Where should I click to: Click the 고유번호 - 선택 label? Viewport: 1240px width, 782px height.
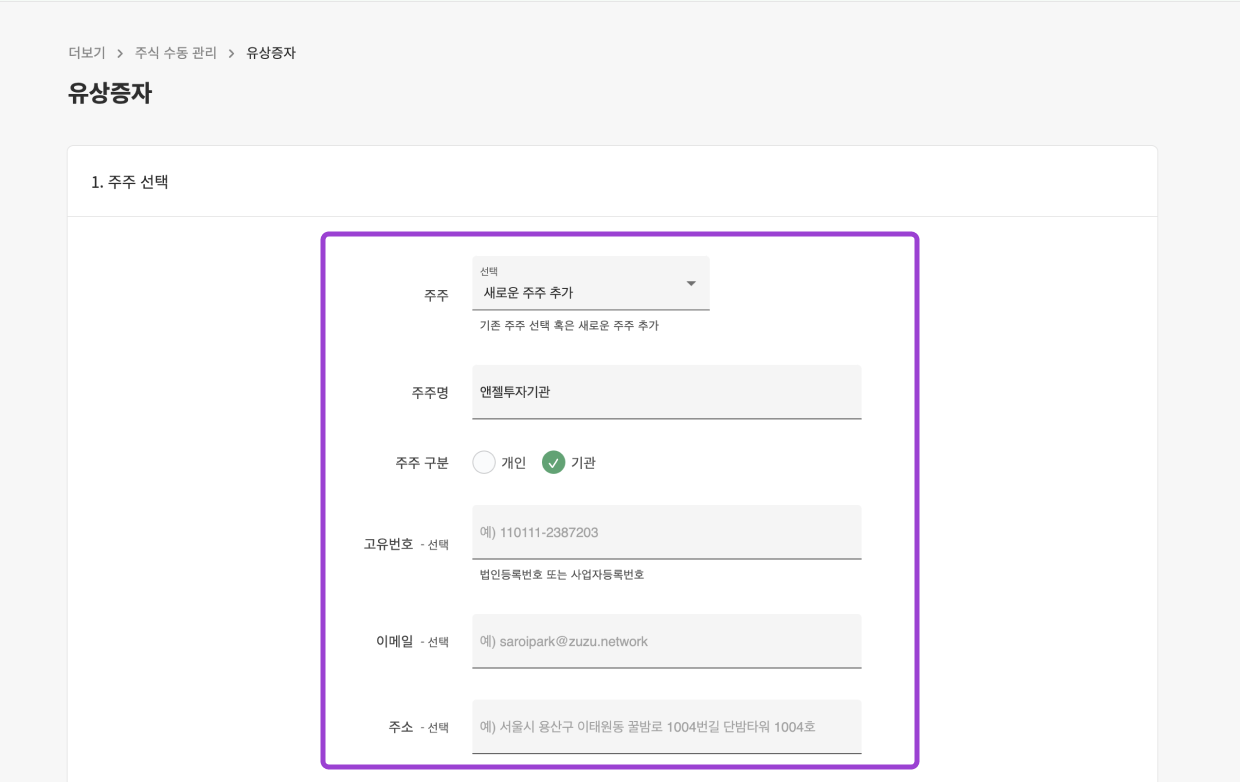click(x=405, y=545)
